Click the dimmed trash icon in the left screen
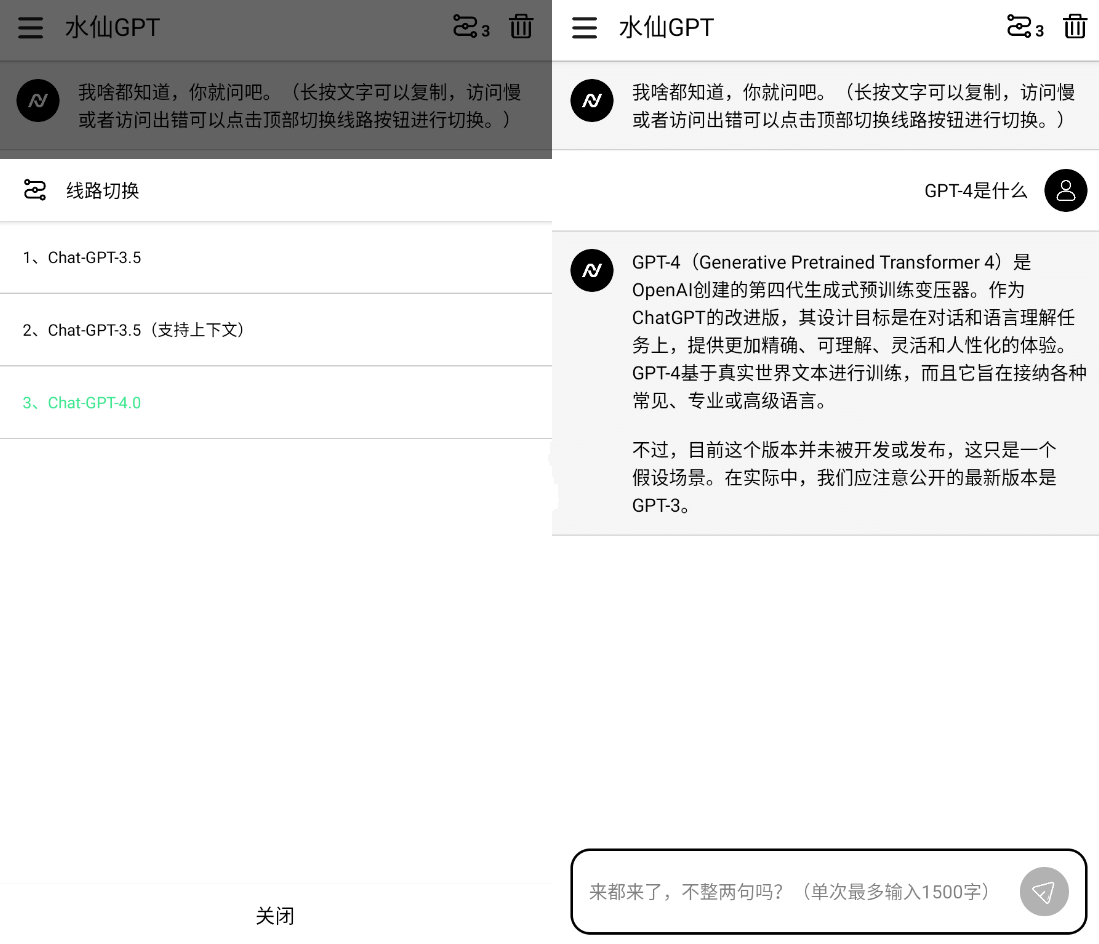Viewport: 1099px width, 944px height. (521, 27)
